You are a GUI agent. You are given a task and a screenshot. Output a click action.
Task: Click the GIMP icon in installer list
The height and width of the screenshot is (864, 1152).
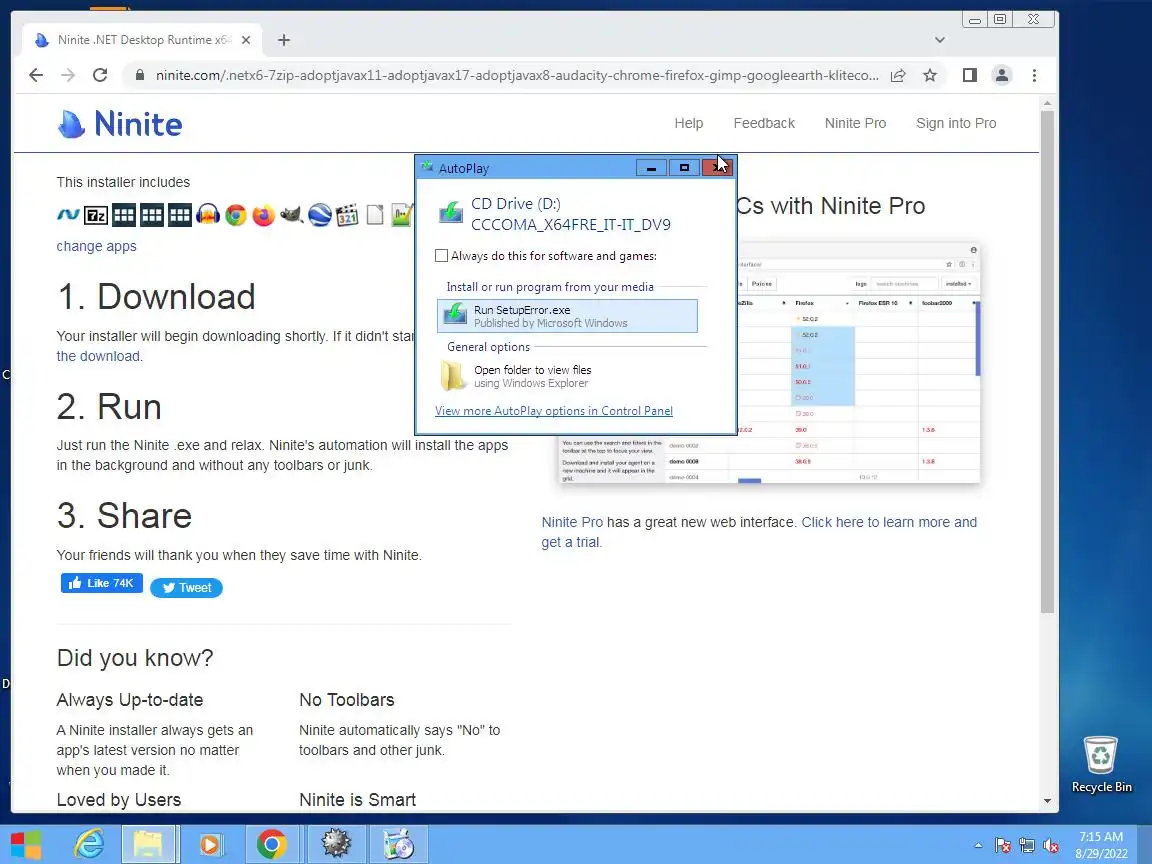(292, 215)
